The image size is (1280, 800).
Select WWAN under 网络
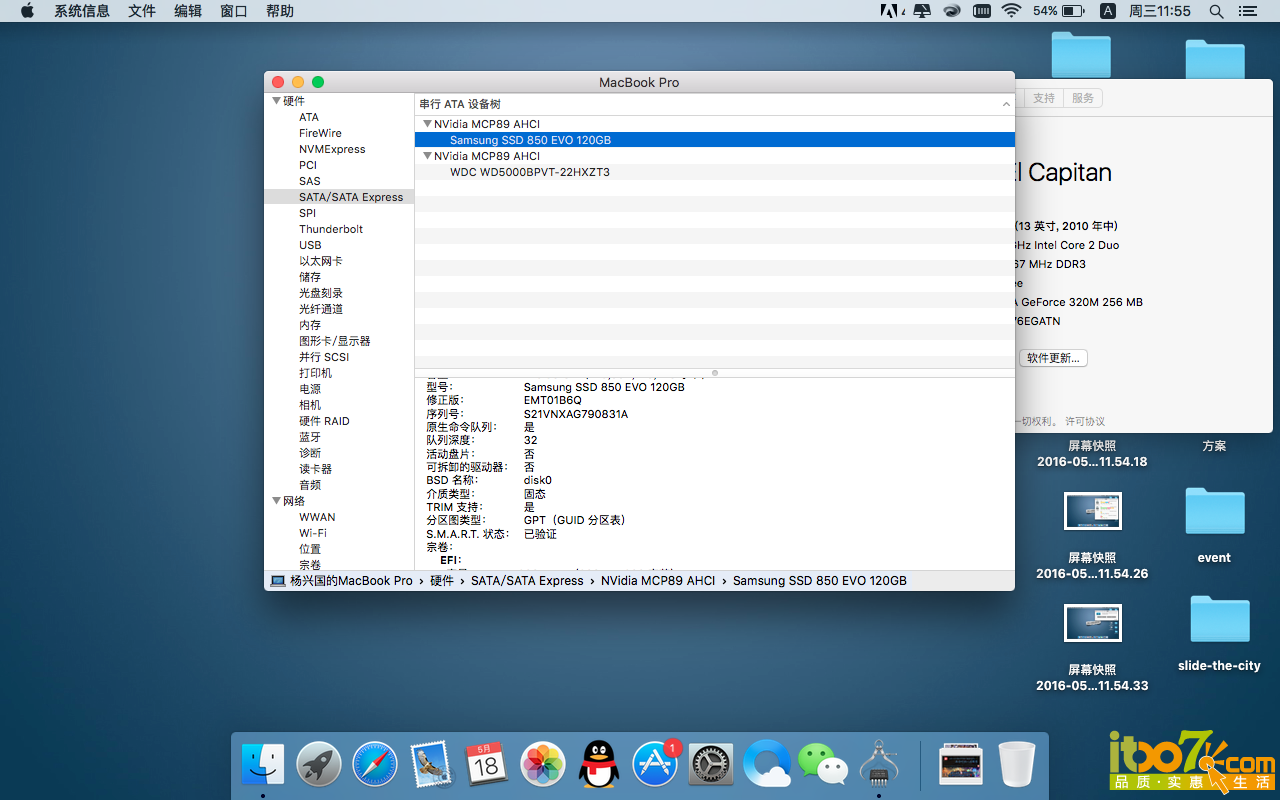[x=317, y=517]
